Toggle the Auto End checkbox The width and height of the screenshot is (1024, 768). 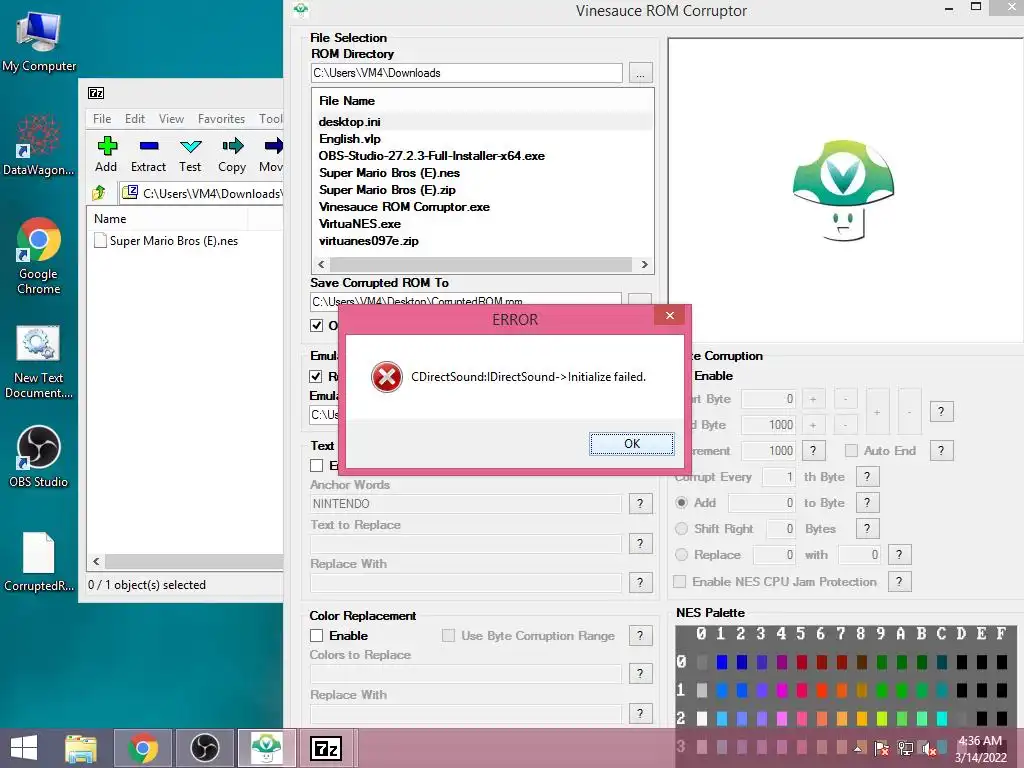coord(851,451)
